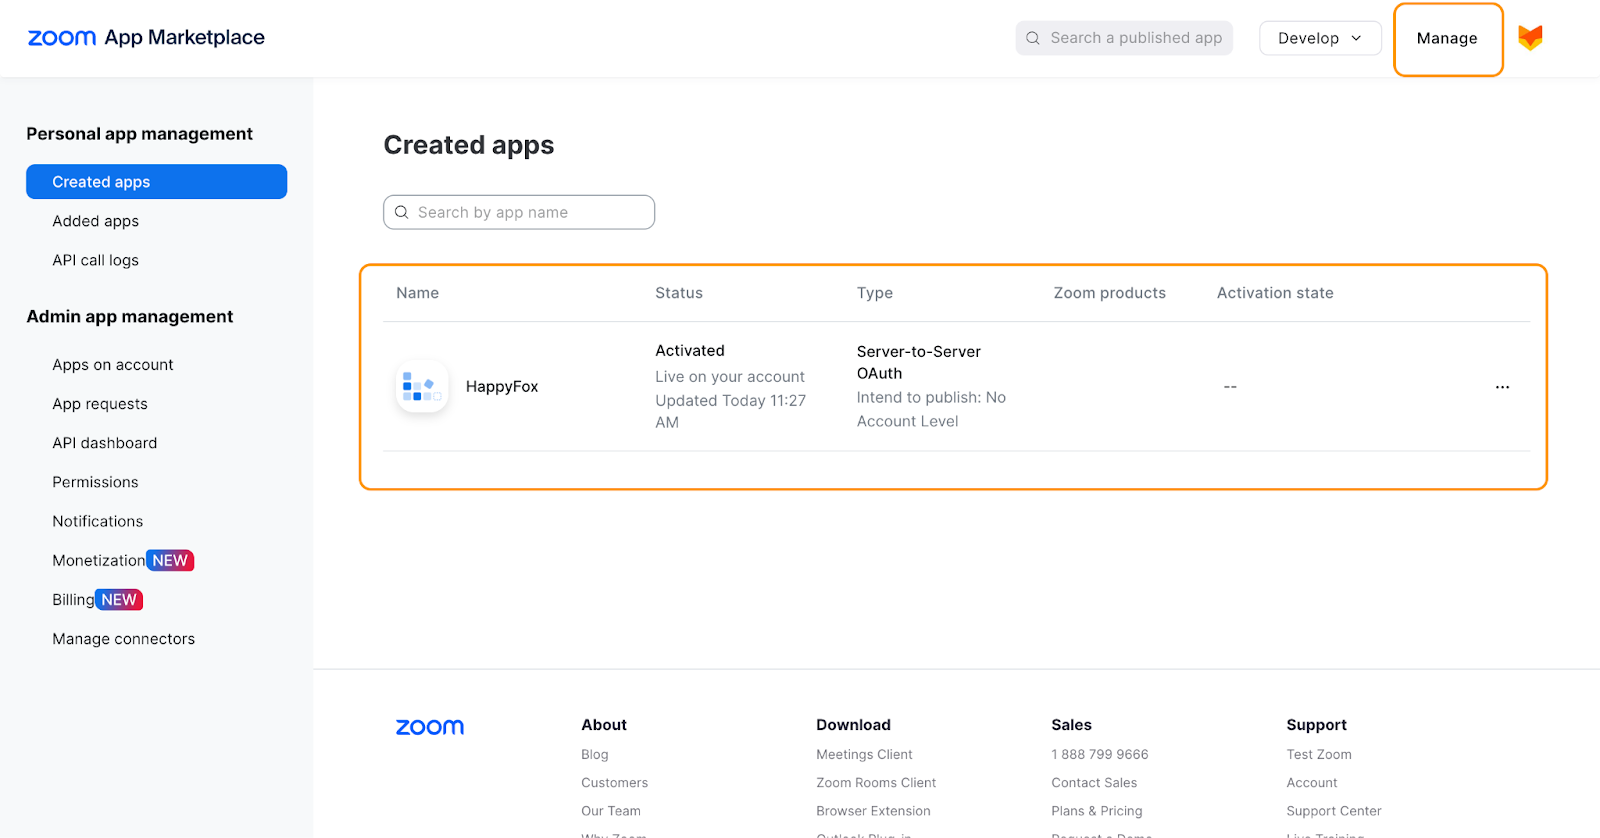Image resolution: width=1600 pixels, height=838 pixels.
Task: Open Added apps in sidebar
Action: [x=96, y=221]
